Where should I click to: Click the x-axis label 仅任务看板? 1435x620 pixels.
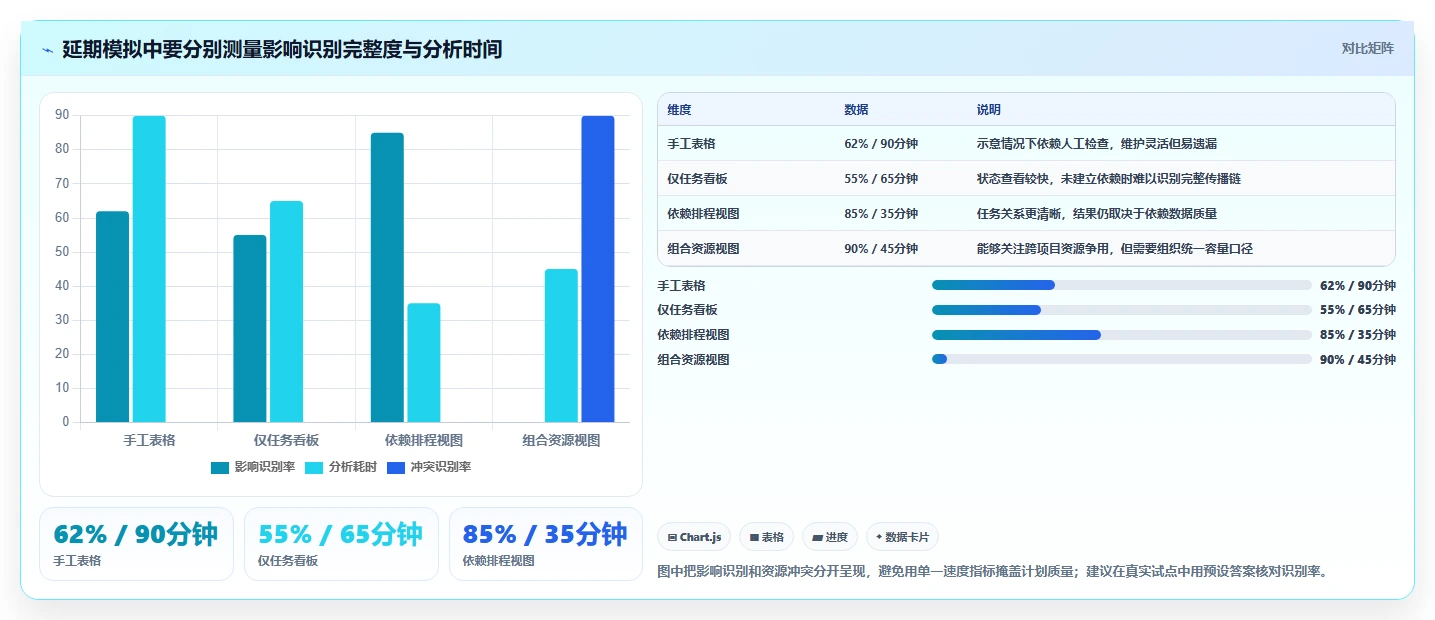pos(286,440)
